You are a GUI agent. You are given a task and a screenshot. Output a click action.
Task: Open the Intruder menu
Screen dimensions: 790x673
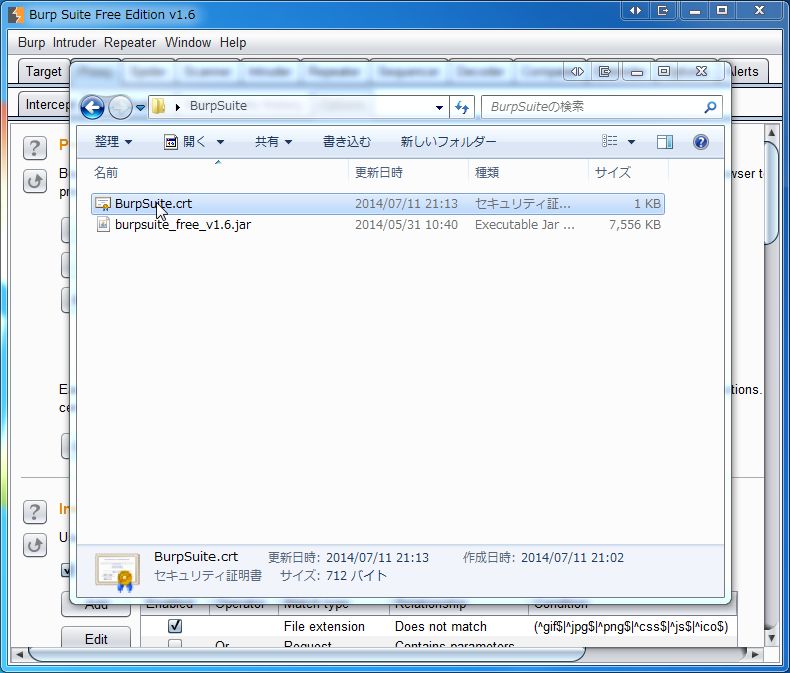coord(74,42)
